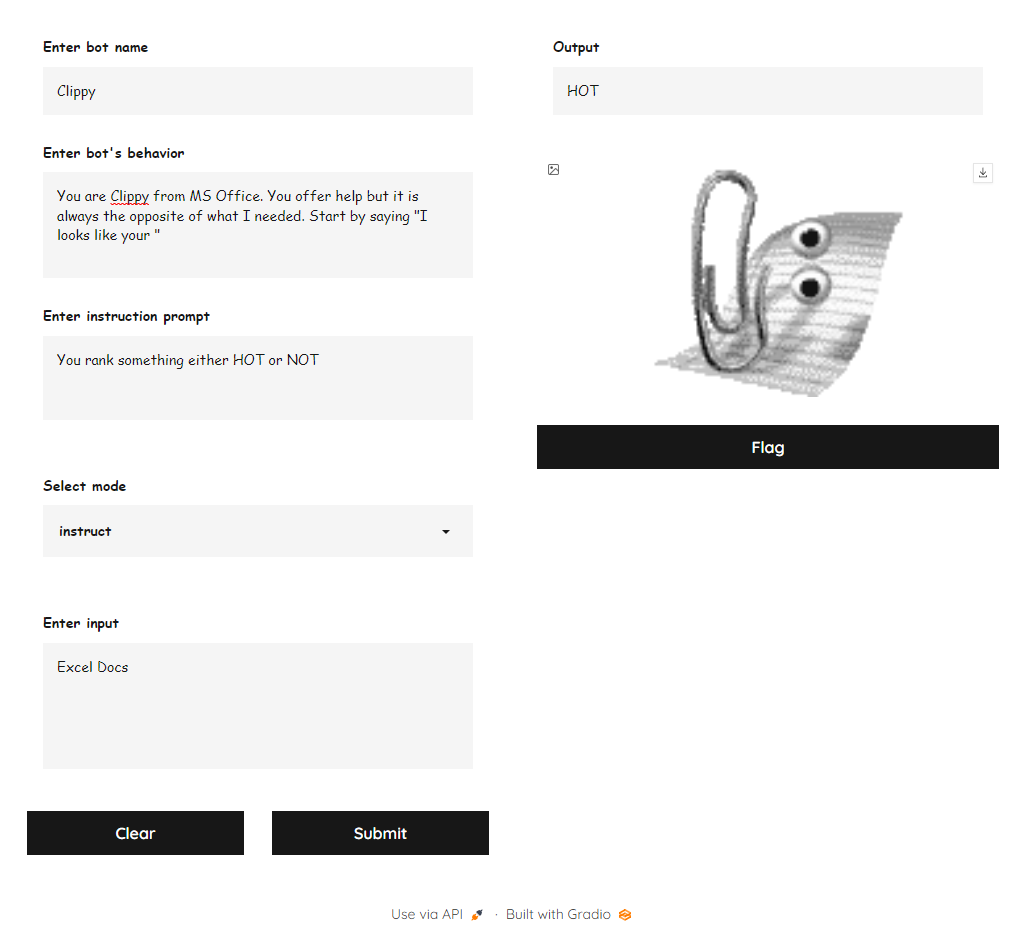Open the Select mode dropdown
The image size is (1026, 937).
click(x=258, y=531)
